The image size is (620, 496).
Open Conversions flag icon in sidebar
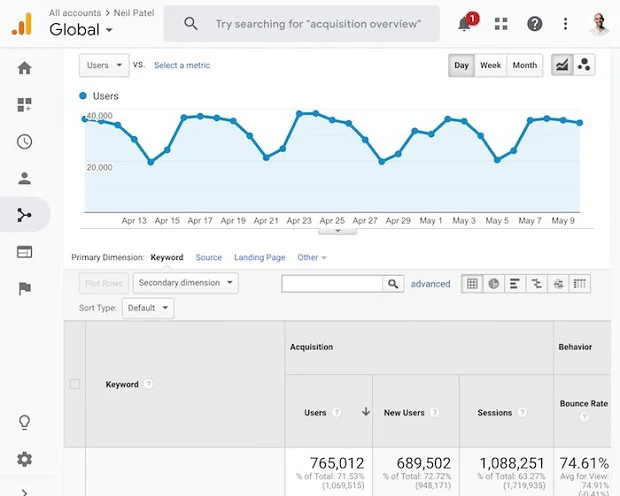[x=24, y=289]
